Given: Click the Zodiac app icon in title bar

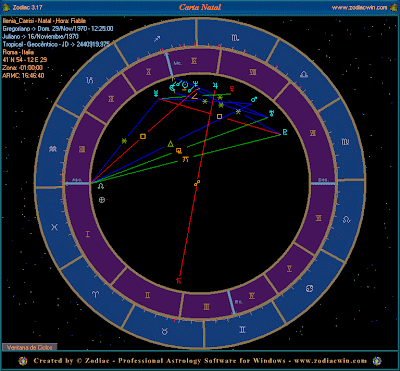Looking at the screenshot, I should (x=6, y=7).
